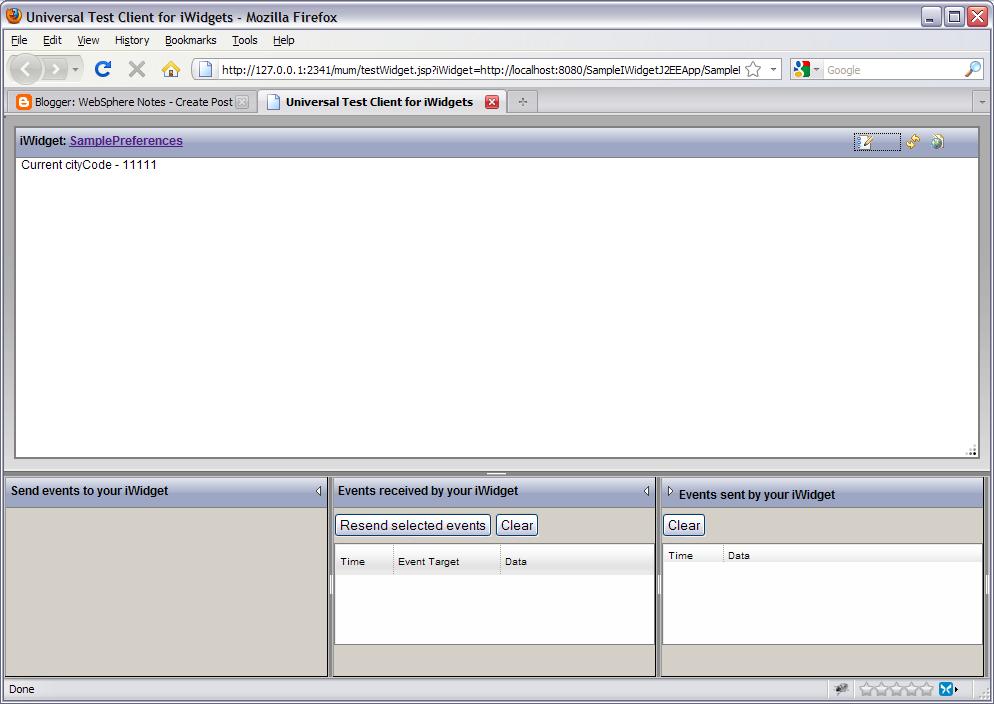Open the File menu

tap(19, 40)
